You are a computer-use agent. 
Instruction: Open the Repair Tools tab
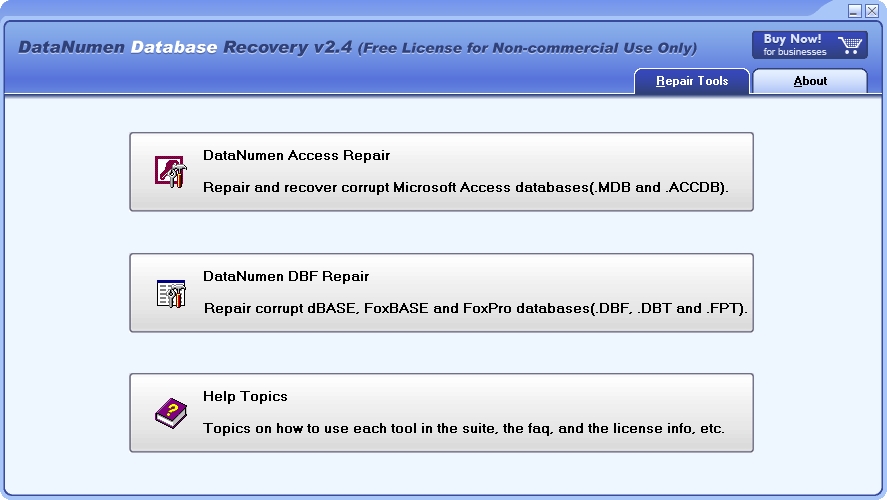point(692,81)
